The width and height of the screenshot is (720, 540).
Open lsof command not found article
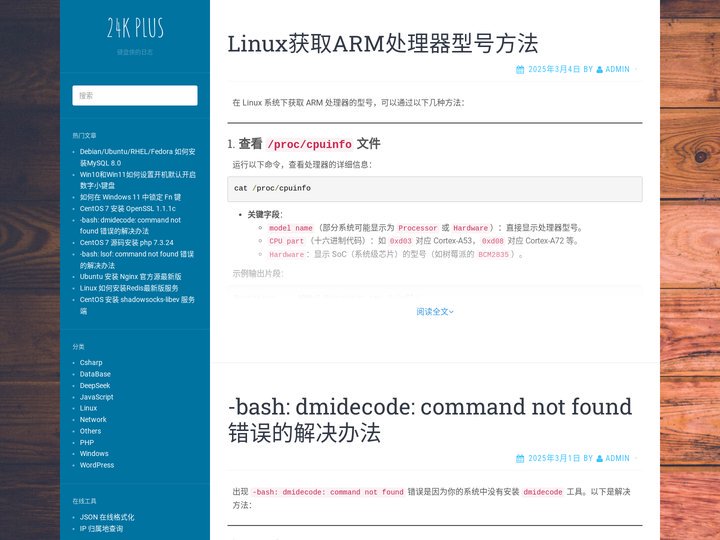click(136, 259)
